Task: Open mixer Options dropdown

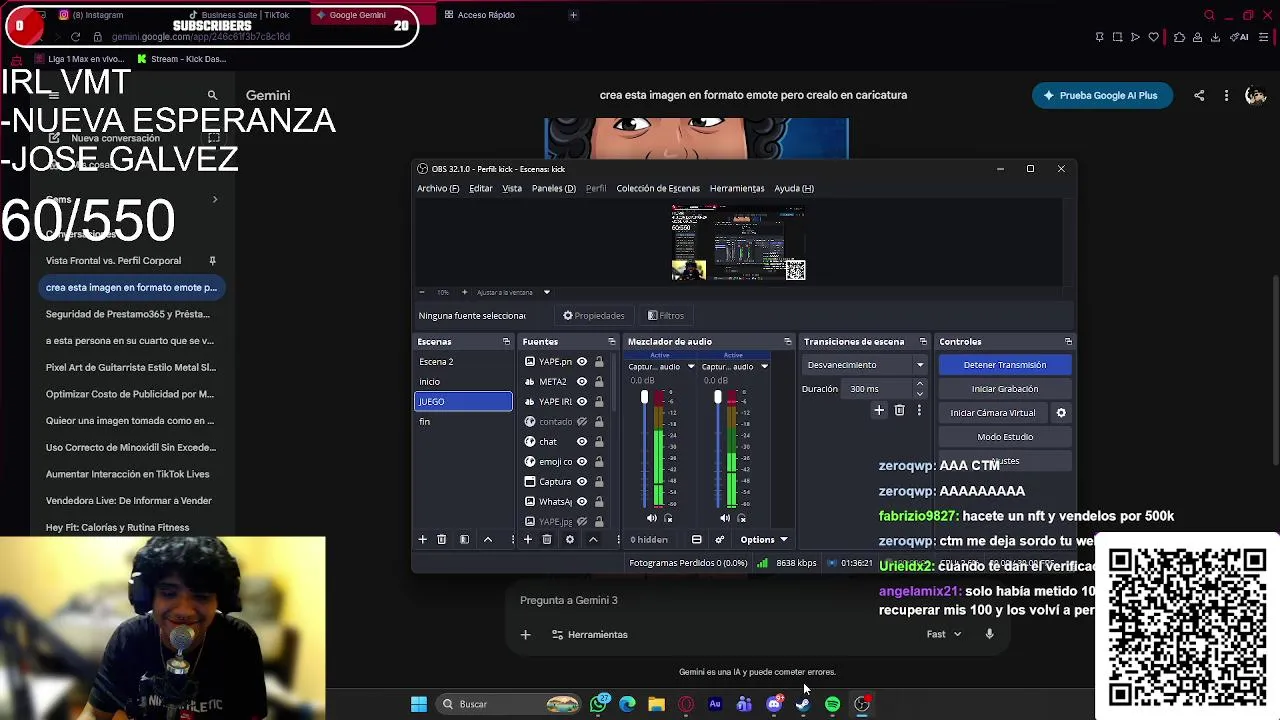Action: (764, 540)
